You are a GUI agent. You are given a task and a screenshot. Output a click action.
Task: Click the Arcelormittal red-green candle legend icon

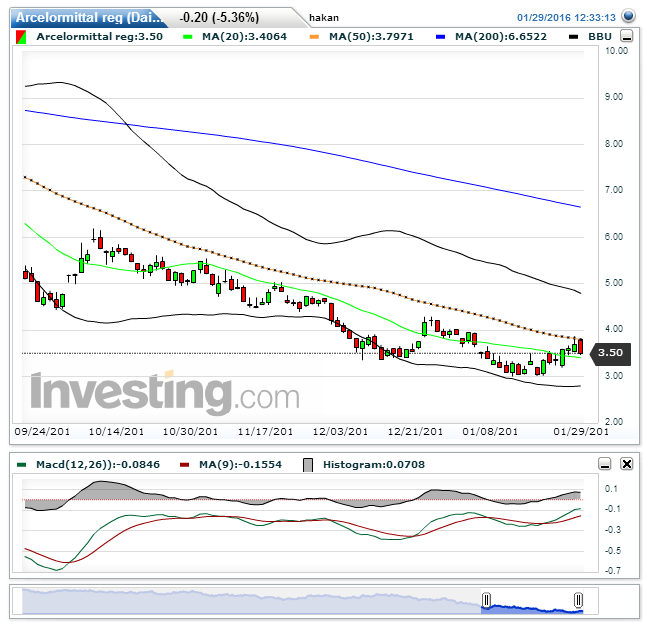coord(21,37)
